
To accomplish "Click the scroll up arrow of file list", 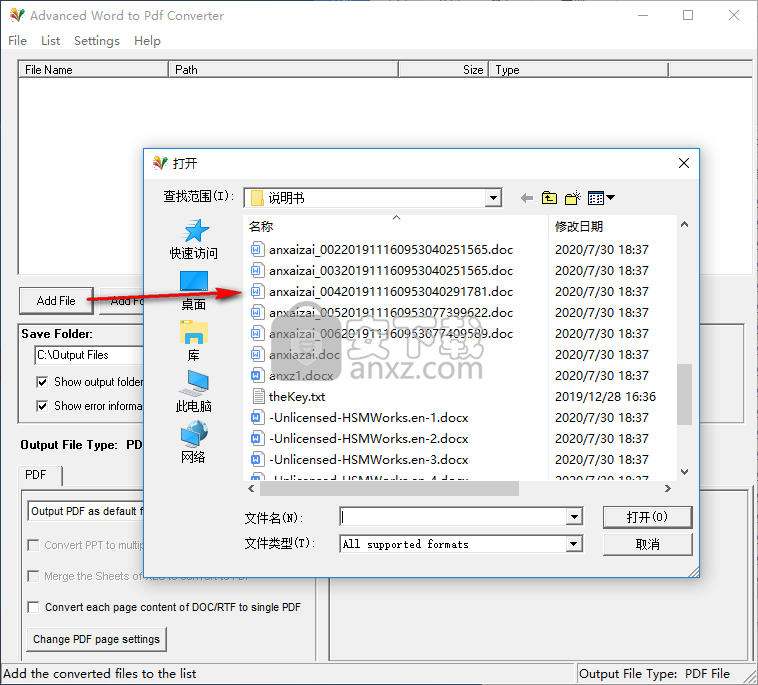I will [x=684, y=224].
